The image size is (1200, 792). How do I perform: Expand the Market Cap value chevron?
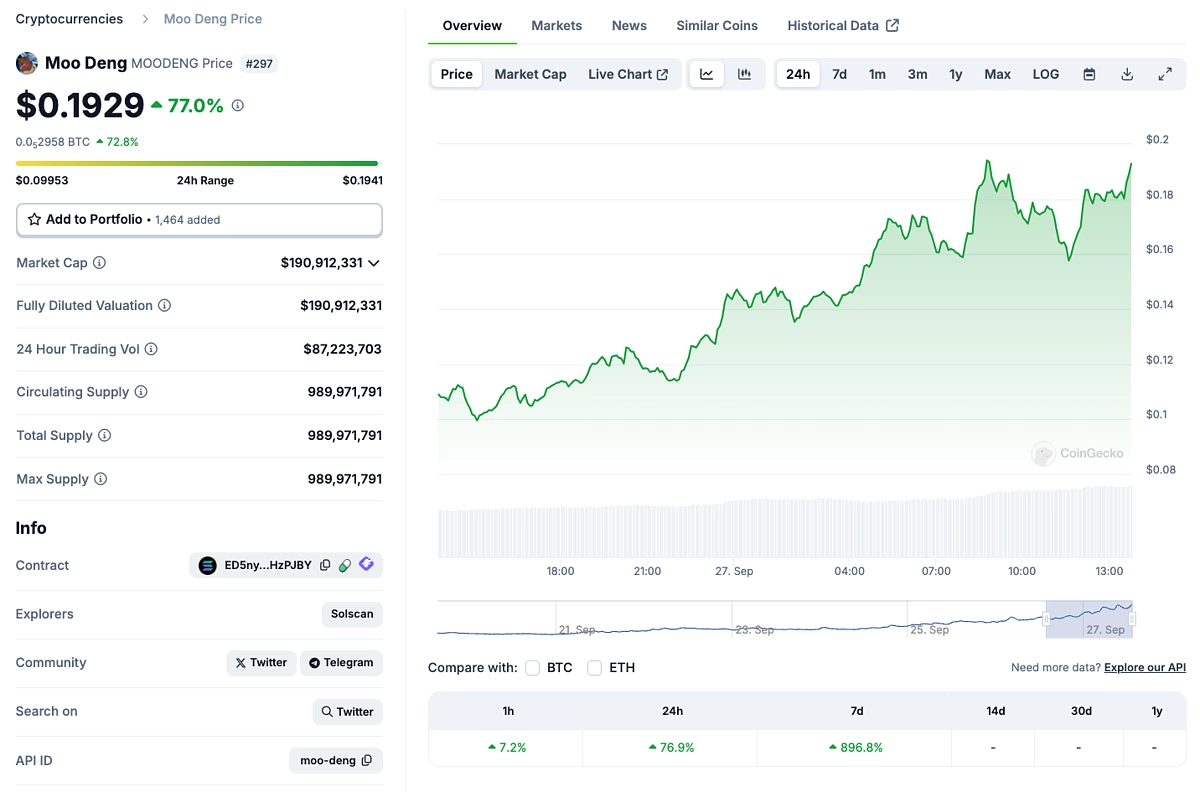click(x=374, y=263)
